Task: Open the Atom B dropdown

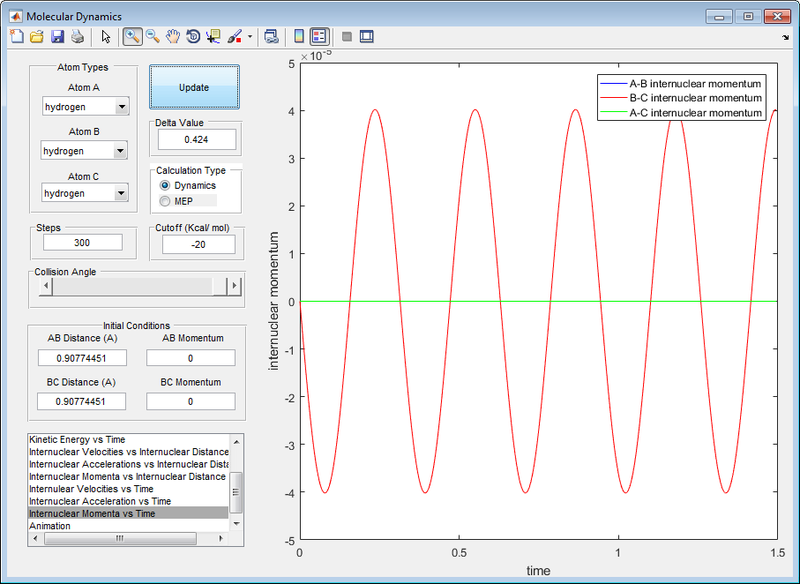Action: [x=85, y=151]
